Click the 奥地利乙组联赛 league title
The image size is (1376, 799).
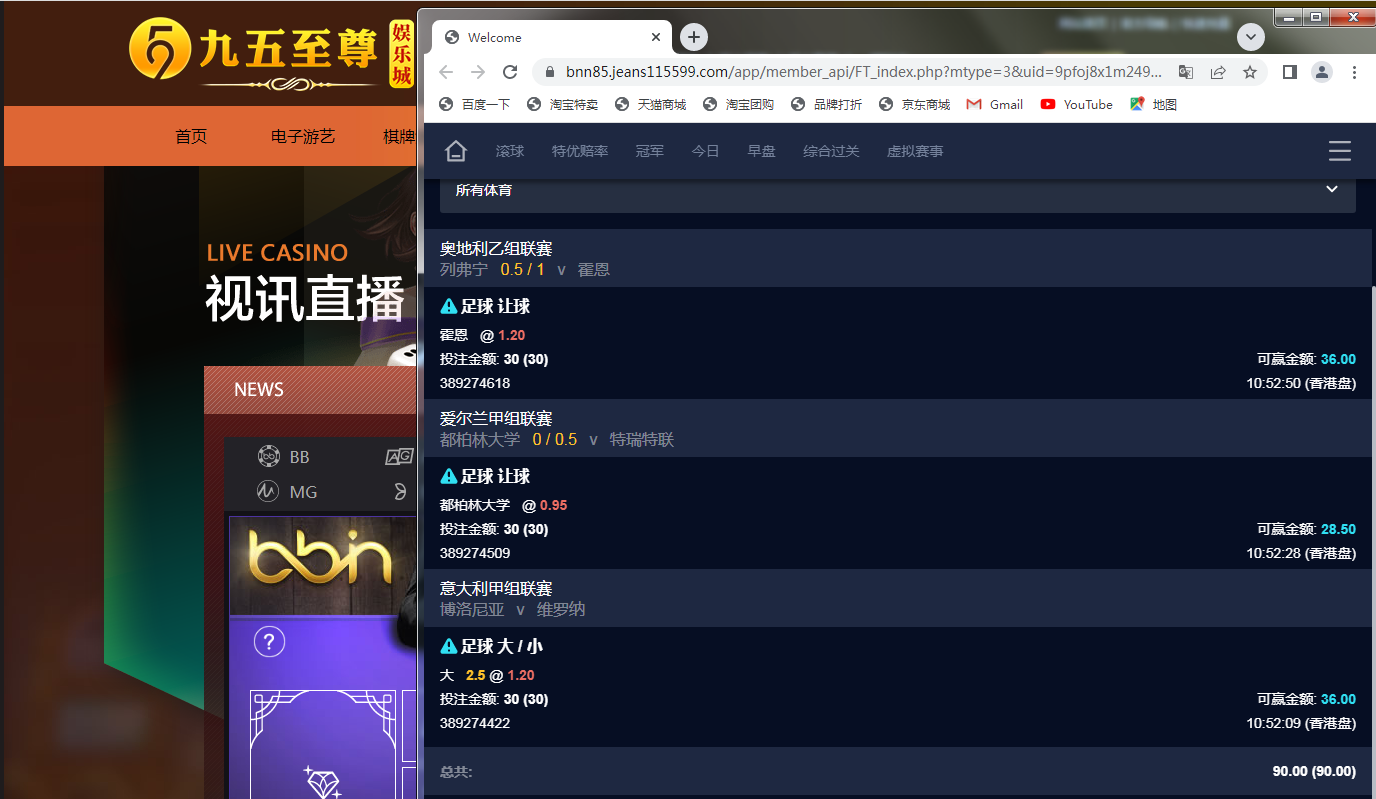[496, 248]
